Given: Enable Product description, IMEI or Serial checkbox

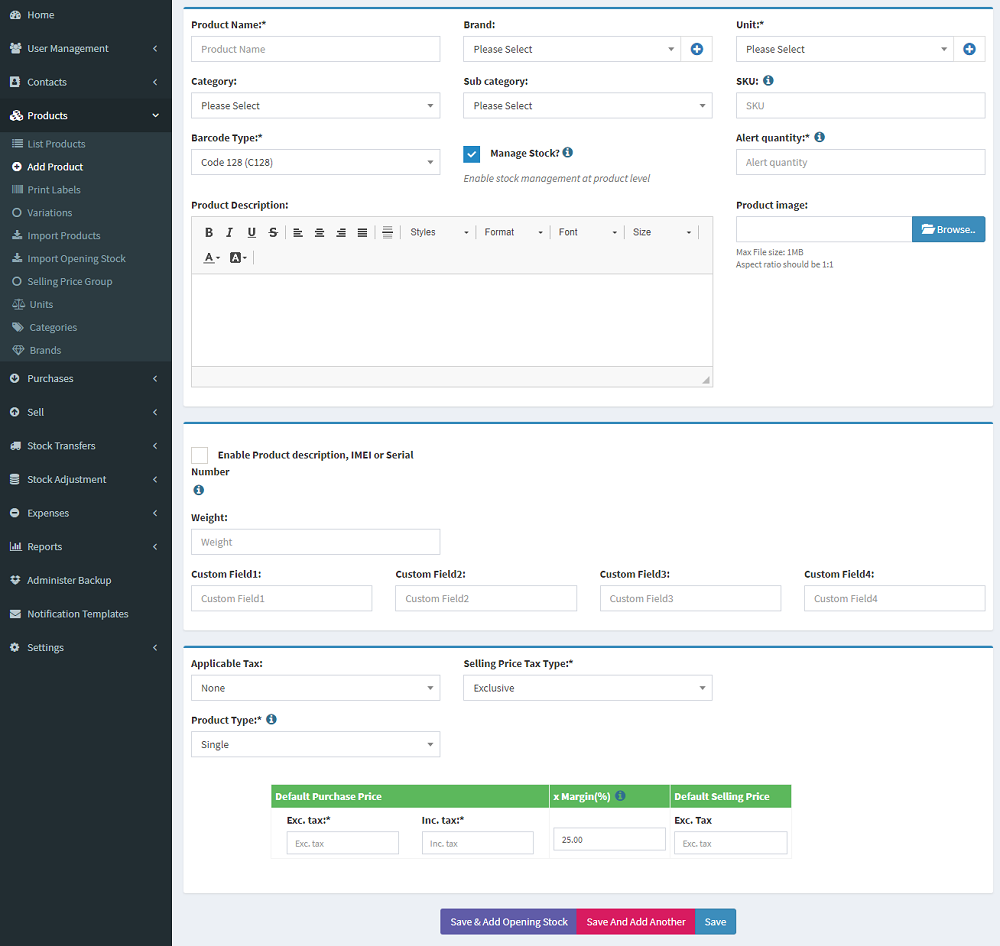Looking at the screenshot, I should click(x=200, y=455).
